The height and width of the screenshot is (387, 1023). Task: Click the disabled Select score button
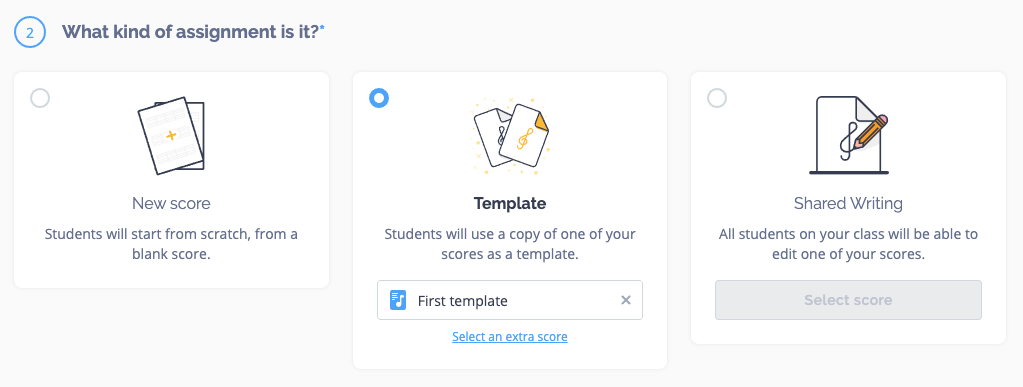[x=848, y=300]
